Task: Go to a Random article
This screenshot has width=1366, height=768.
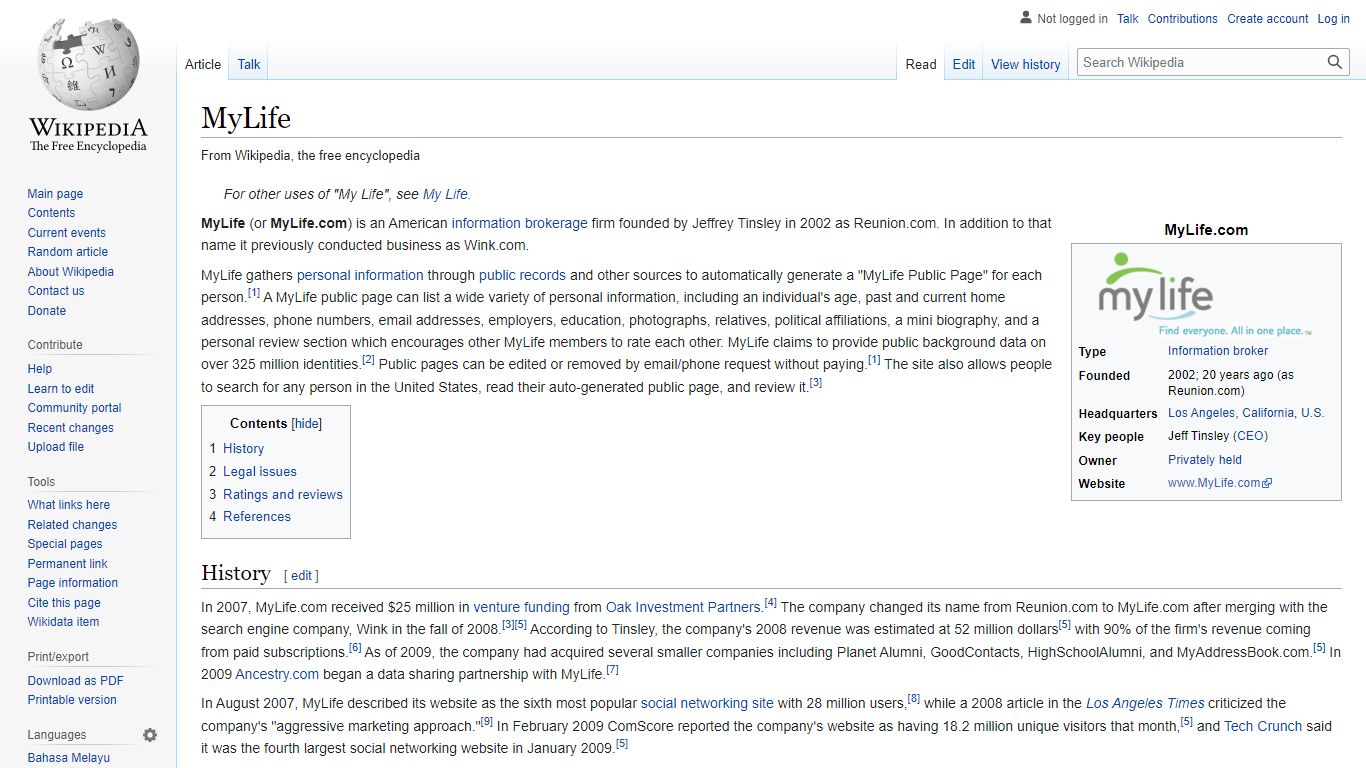Action: (x=67, y=252)
